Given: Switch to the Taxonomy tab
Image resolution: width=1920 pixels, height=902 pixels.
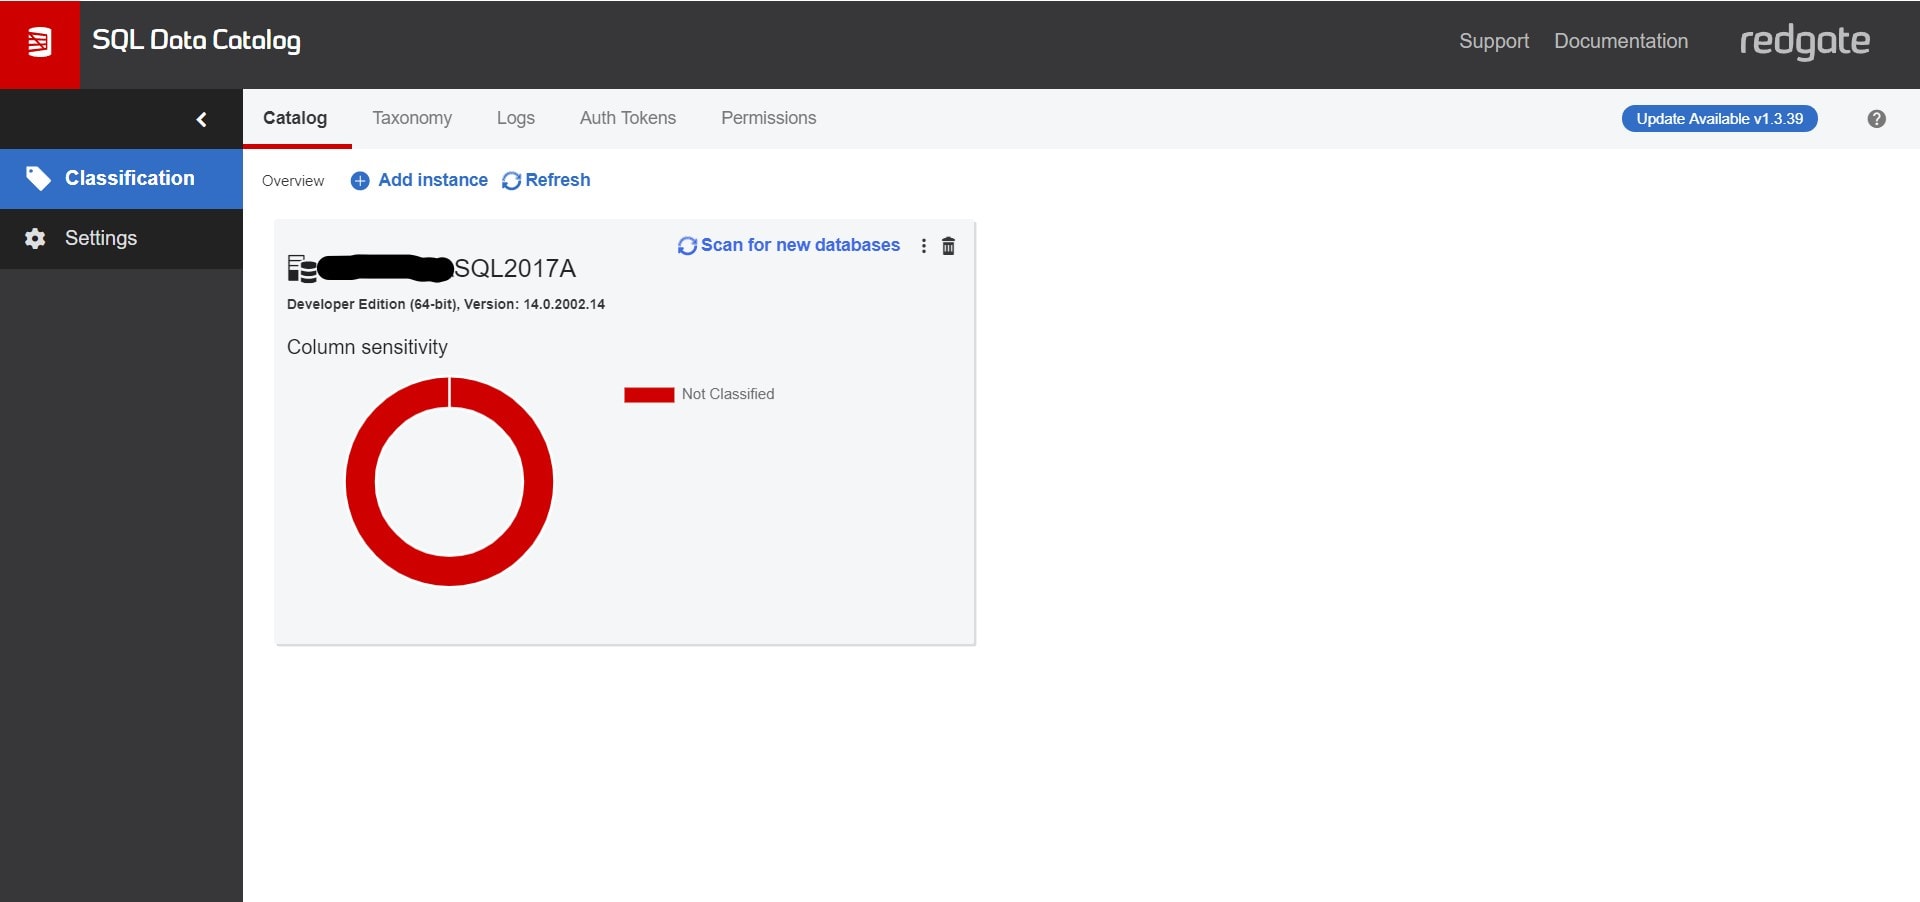Looking at the screenshot, I should coord(412,118).
